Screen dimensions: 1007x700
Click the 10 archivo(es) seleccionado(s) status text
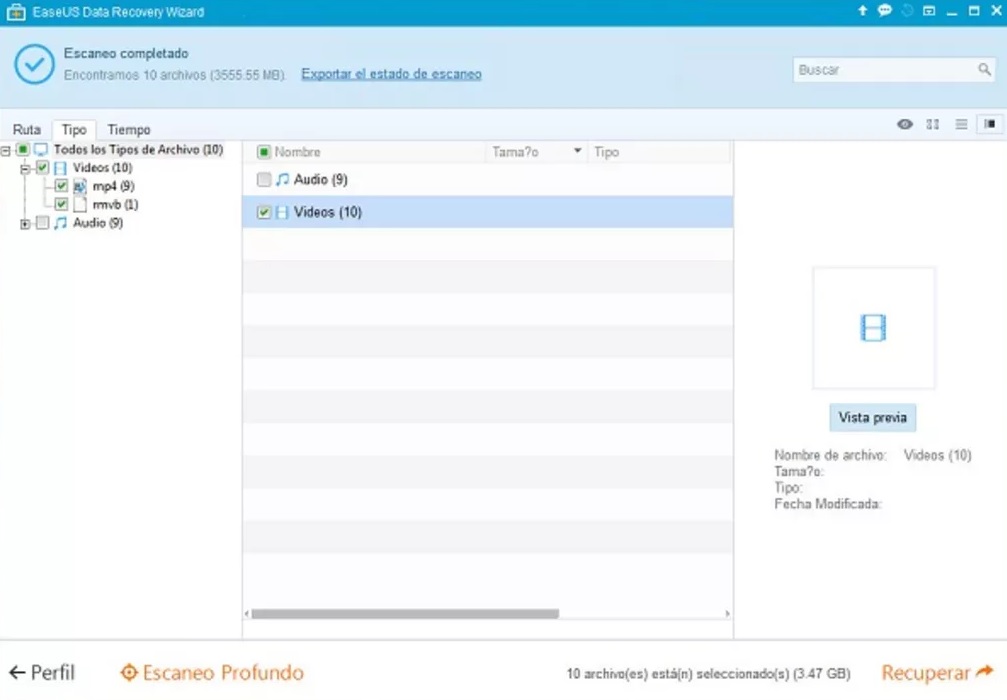coord(708,674)
